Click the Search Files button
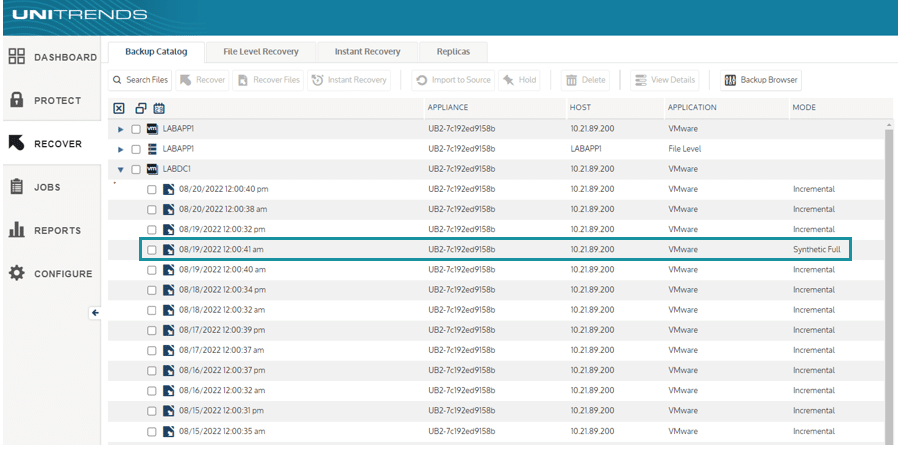The image size is (902, 450). (x=140, y=80)
